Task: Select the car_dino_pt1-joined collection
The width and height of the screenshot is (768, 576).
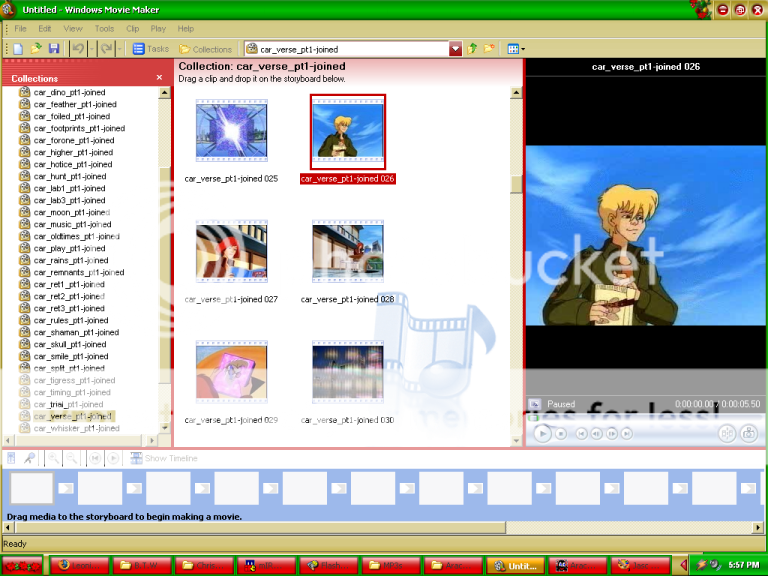Action: (70, 92)
